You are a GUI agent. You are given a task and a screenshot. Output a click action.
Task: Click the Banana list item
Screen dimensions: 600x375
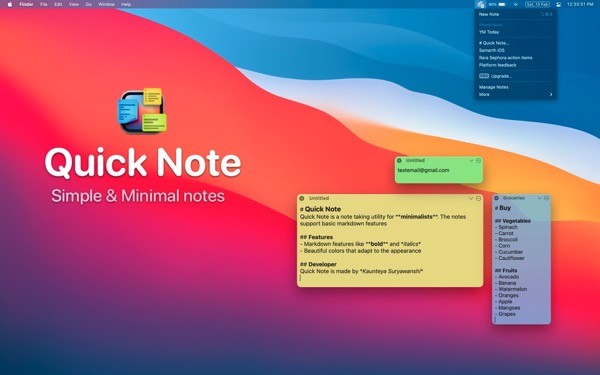tap(505, 283)
